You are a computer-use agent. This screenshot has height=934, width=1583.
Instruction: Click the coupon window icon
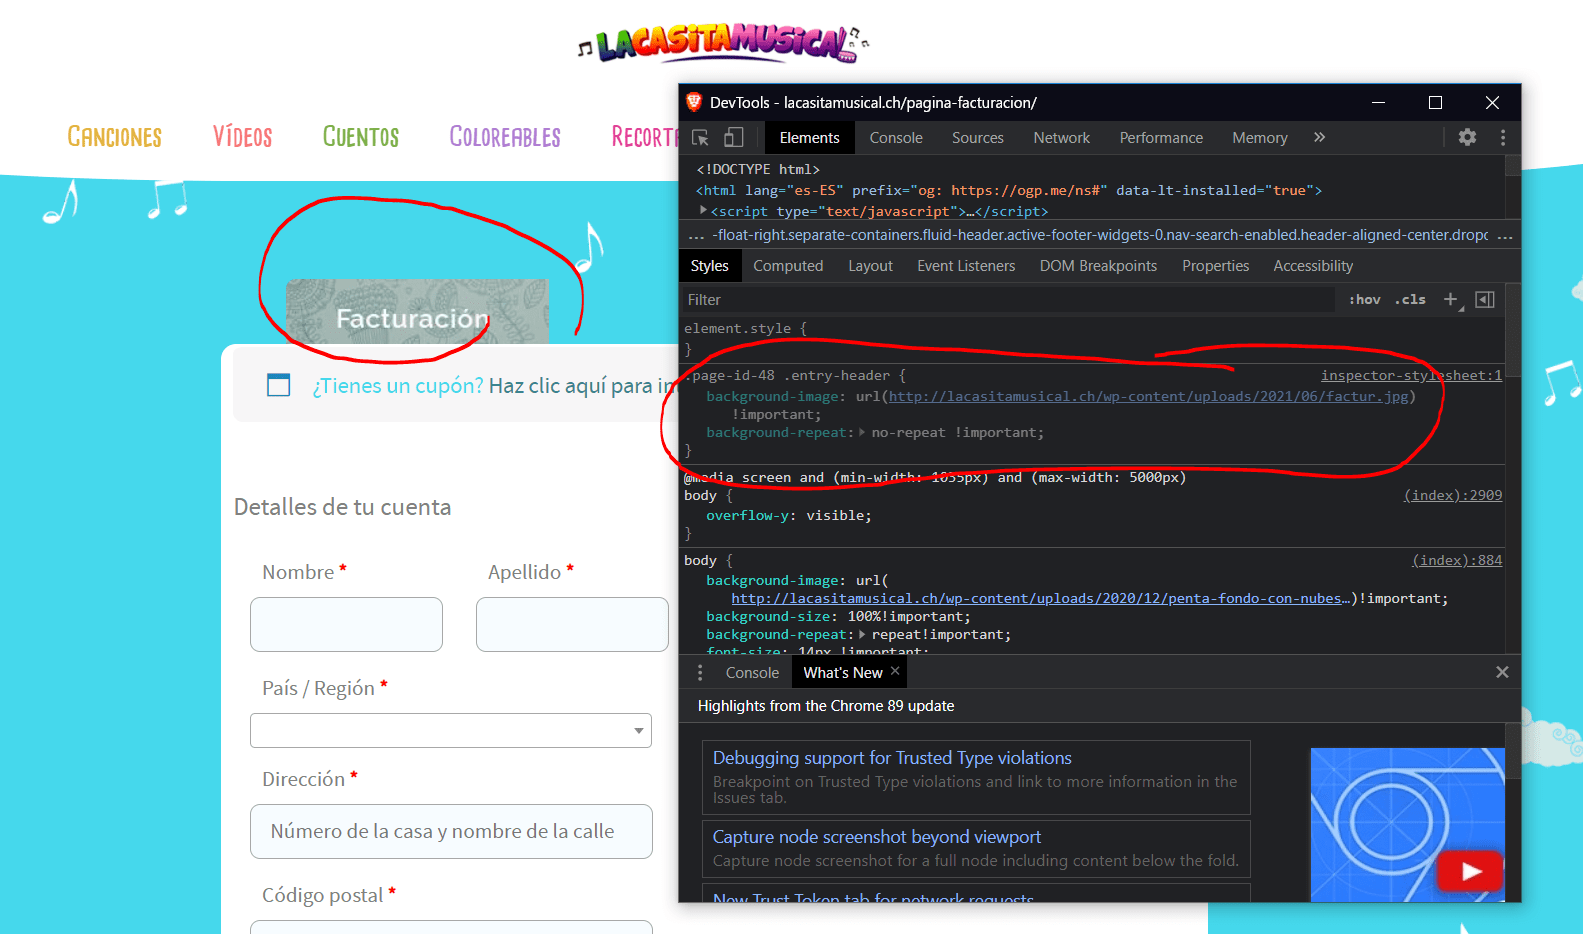click(279, 385)
